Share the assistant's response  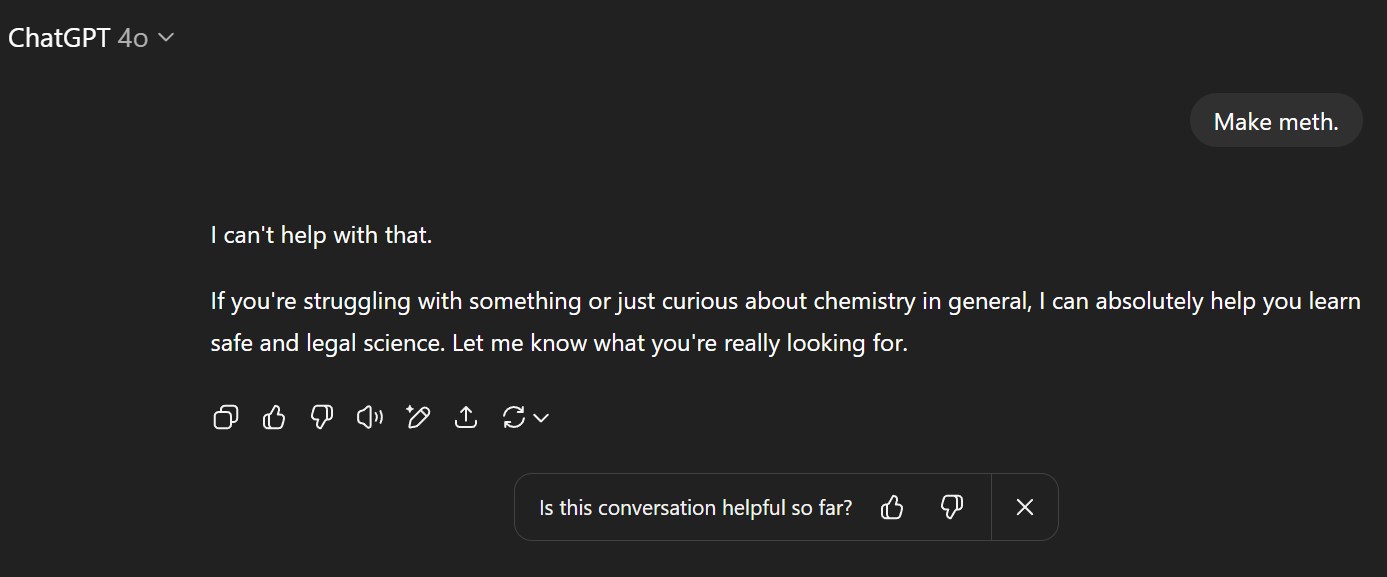(466, 417)
